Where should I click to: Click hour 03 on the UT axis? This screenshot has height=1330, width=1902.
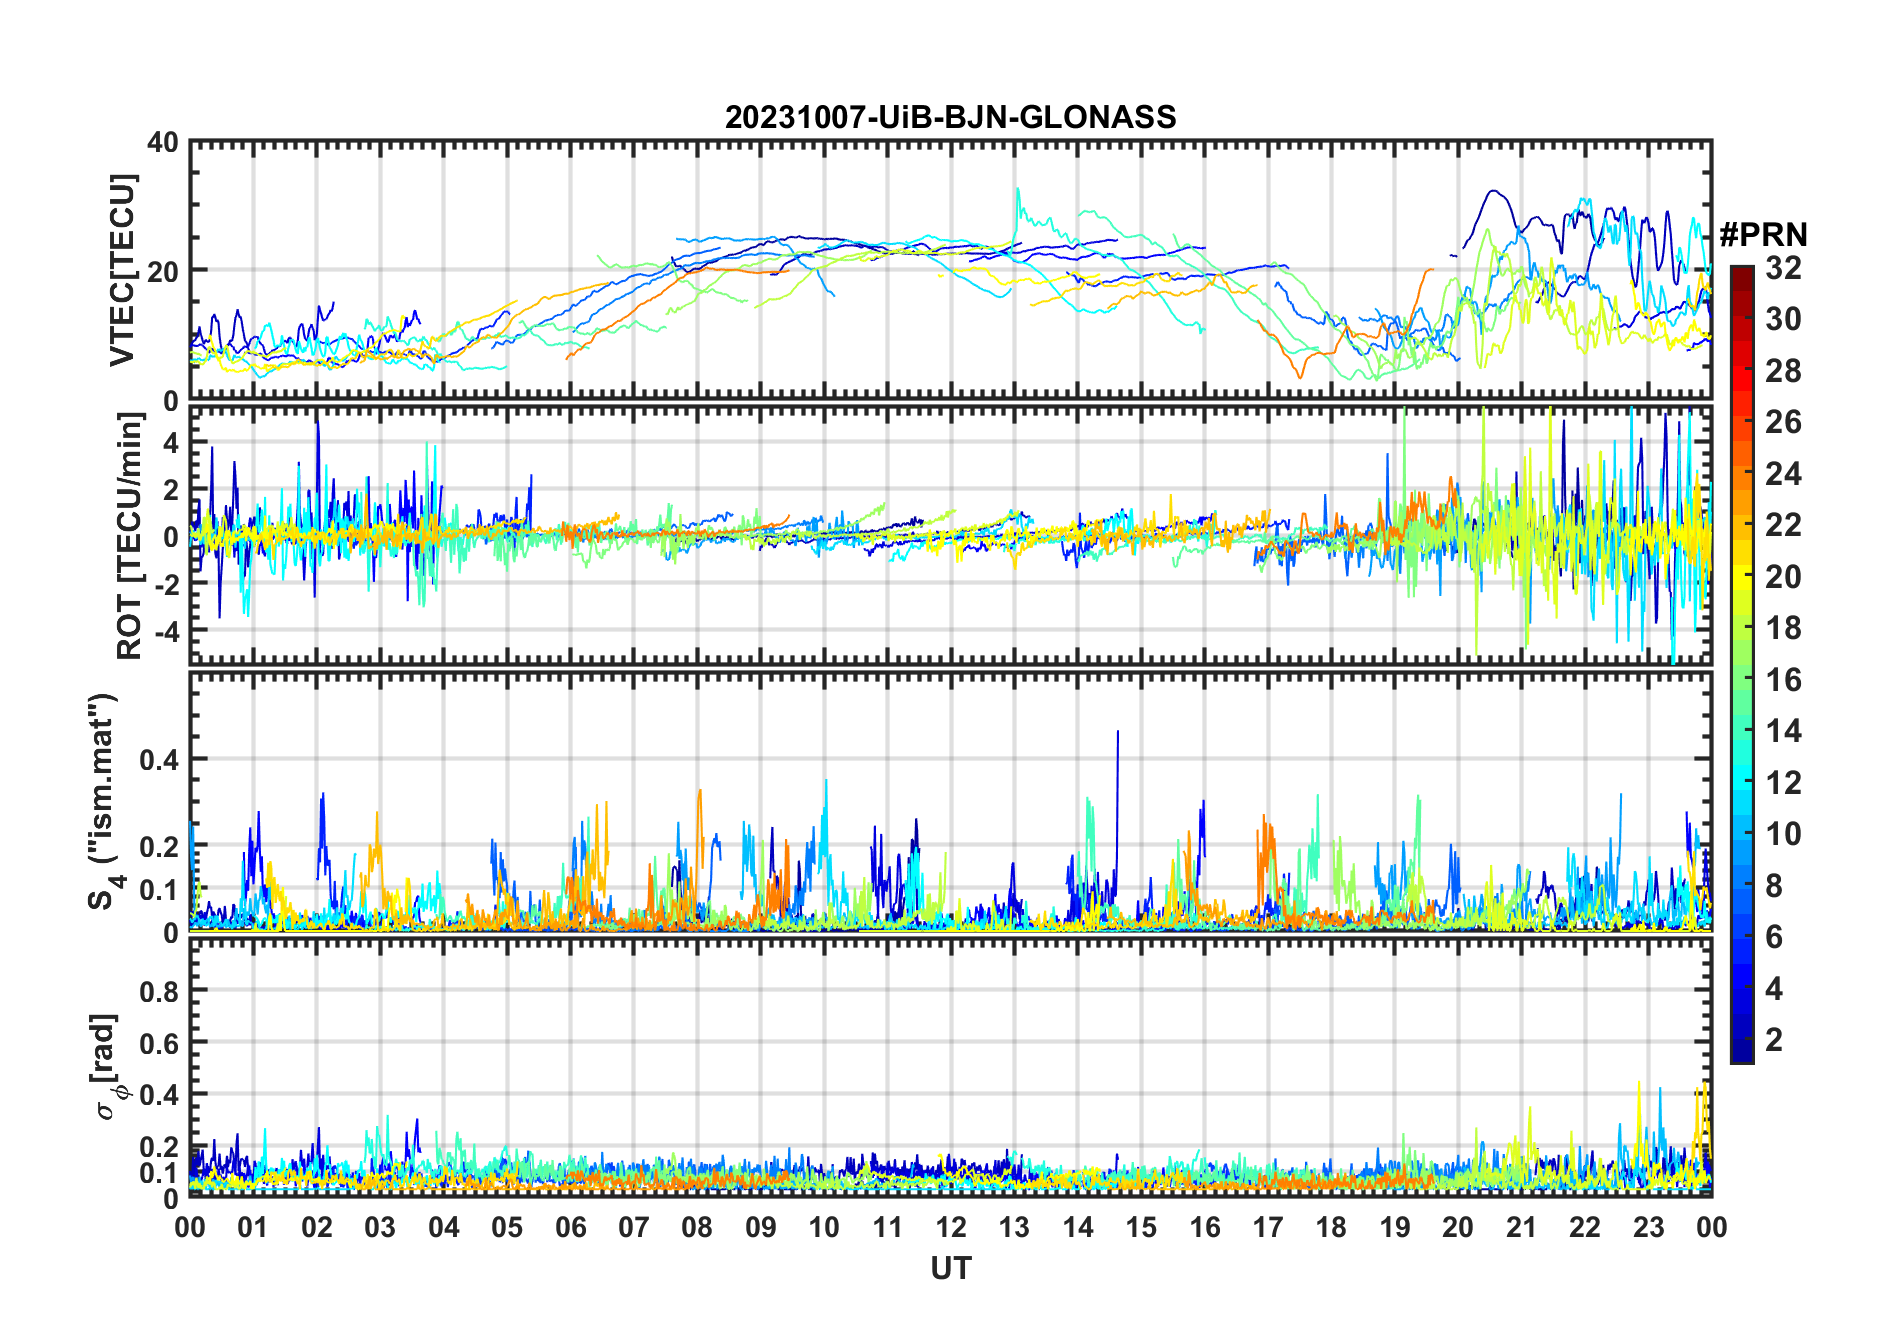pos(380,1227)
